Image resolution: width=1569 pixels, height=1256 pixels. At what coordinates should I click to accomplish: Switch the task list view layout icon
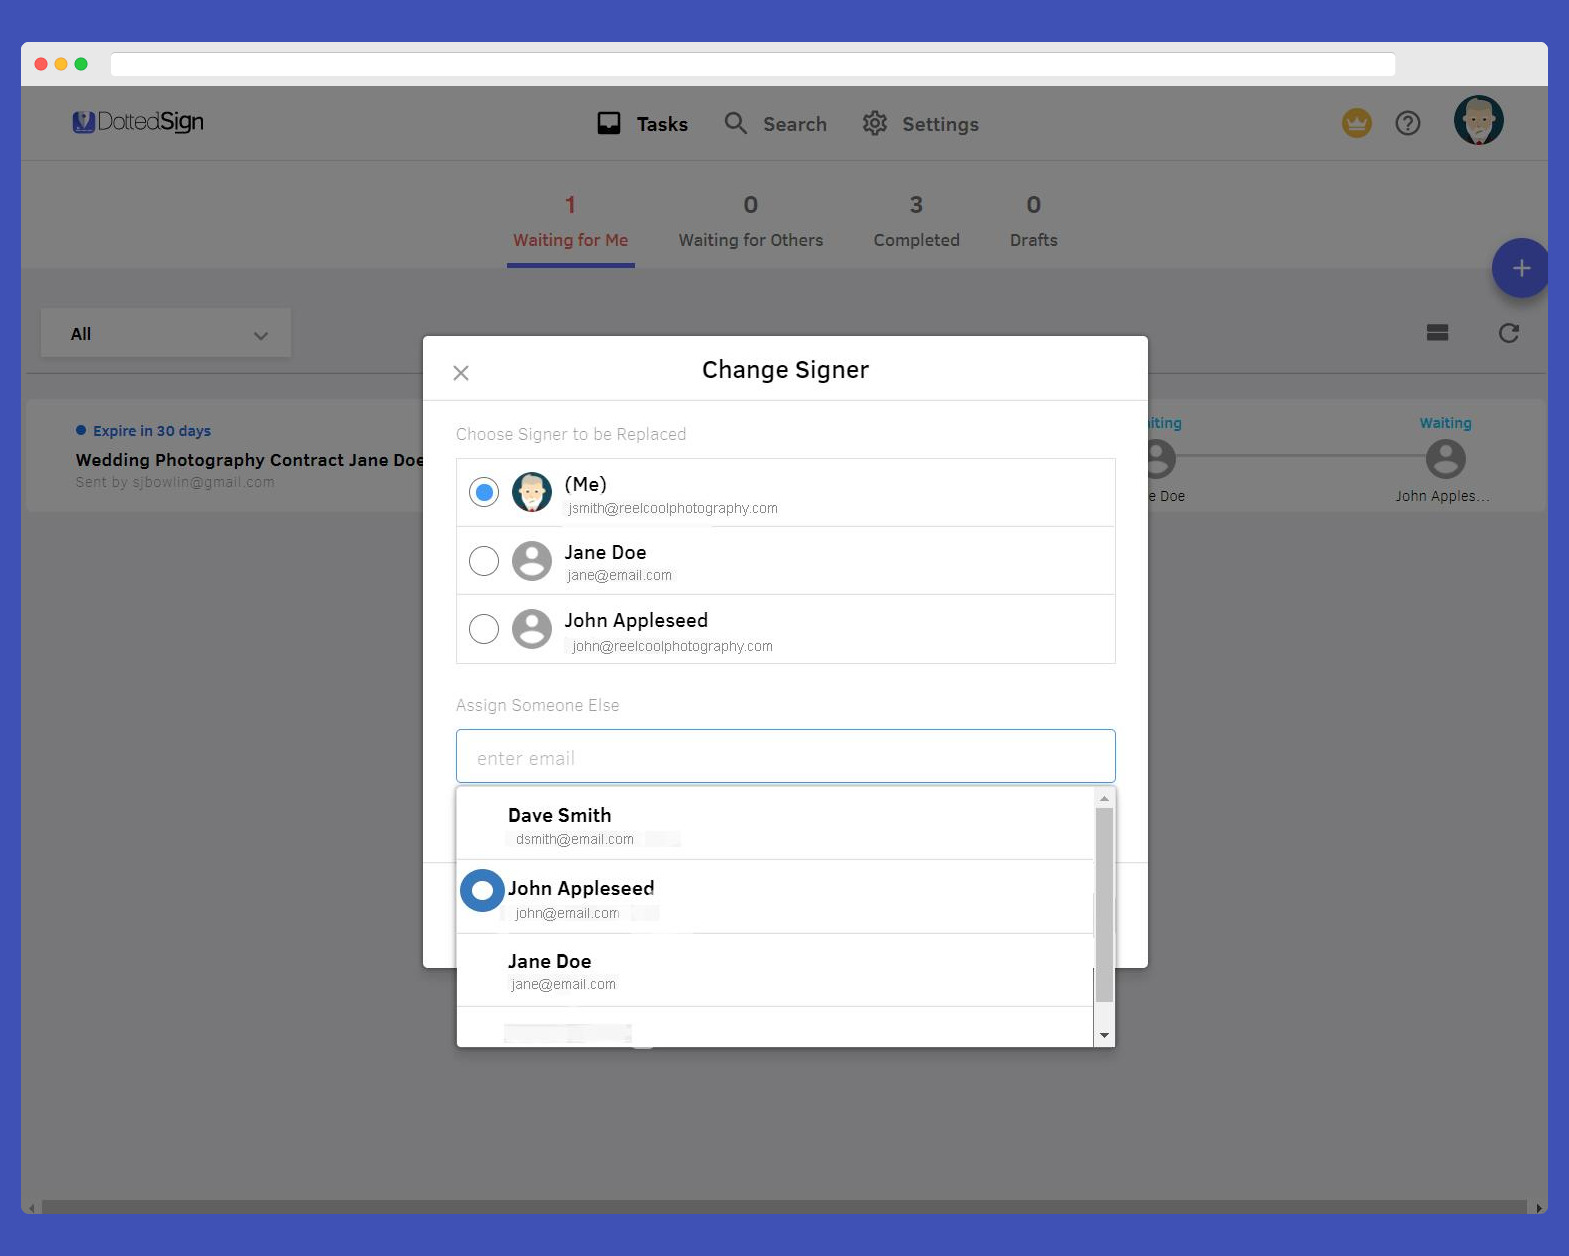tap(1437, 333)
